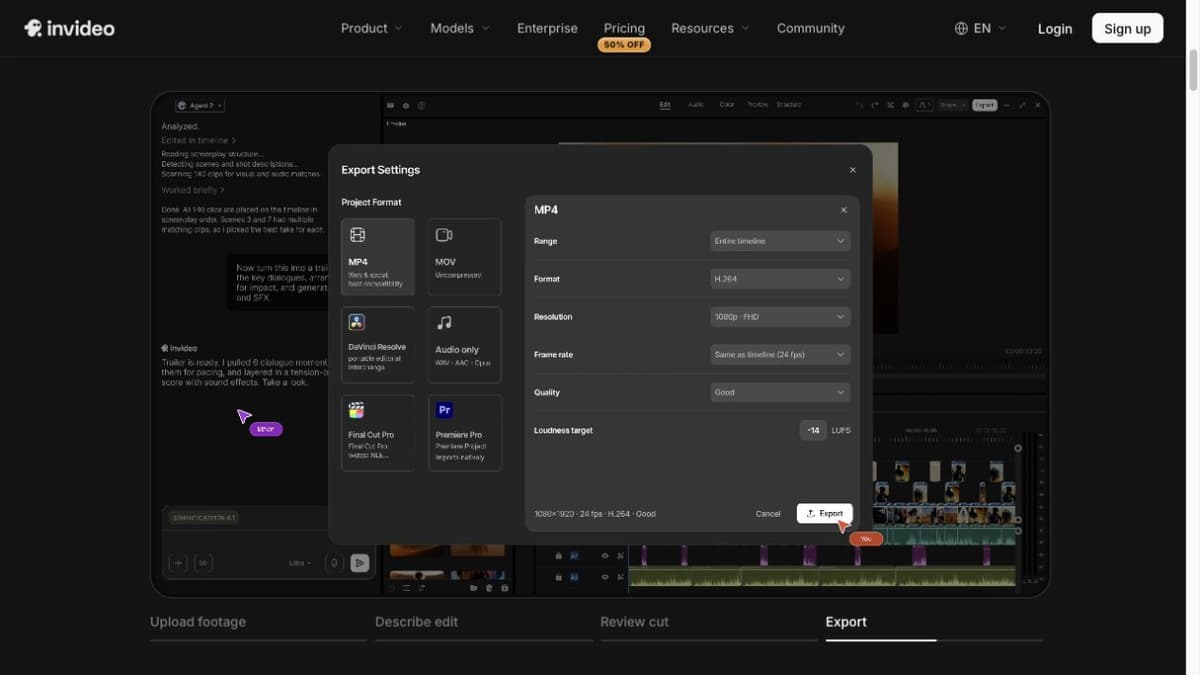Screen dimensions: 1200x675
Task: Select the Final Cut Pro format card
Action: coord(378,433)
